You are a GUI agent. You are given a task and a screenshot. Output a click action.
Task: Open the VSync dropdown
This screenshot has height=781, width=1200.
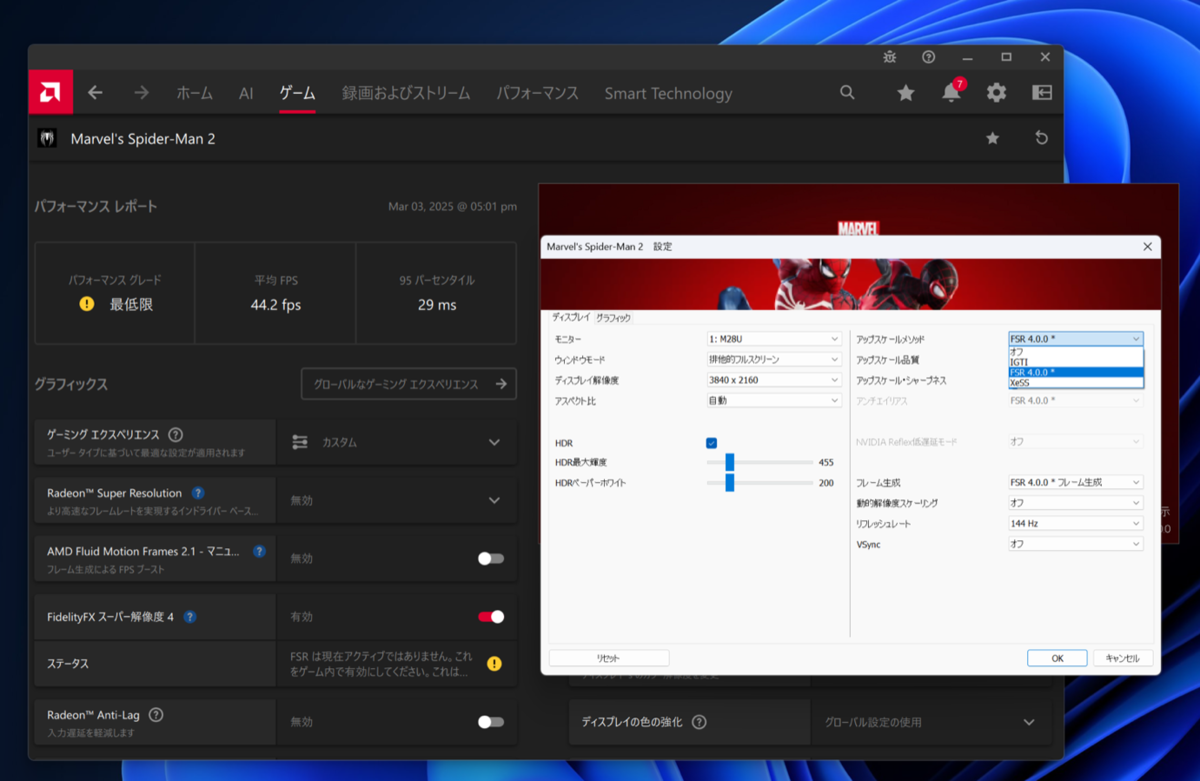(x=1075, y=544)
